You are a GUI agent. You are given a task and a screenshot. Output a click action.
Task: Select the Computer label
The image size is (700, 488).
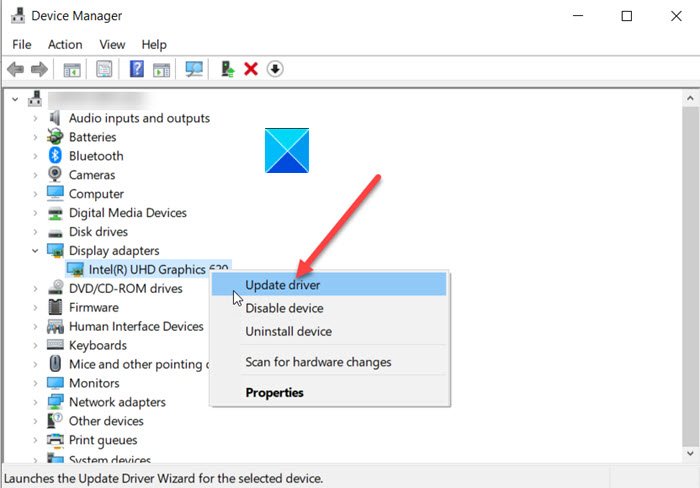pos(96,194)
